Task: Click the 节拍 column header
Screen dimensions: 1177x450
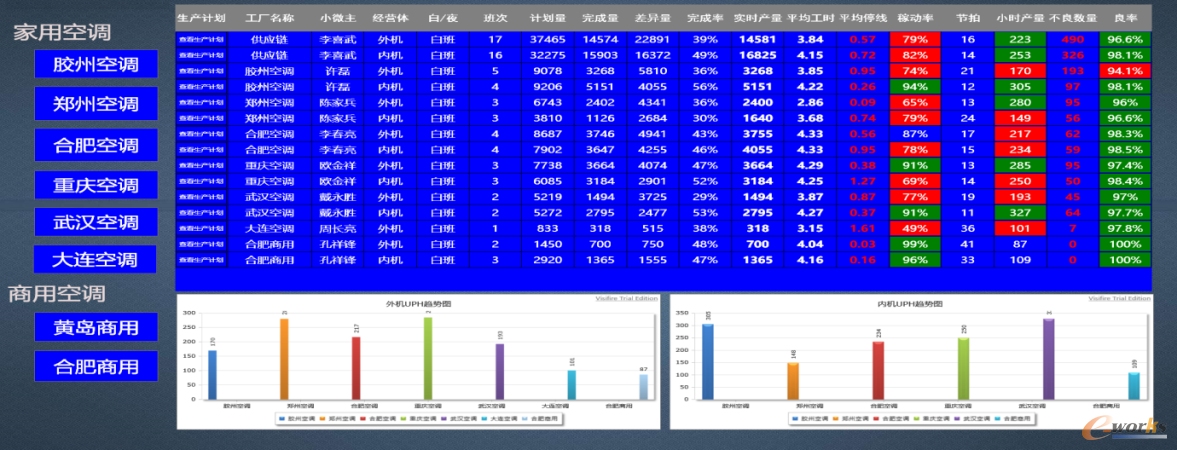Action: (968, 17)
